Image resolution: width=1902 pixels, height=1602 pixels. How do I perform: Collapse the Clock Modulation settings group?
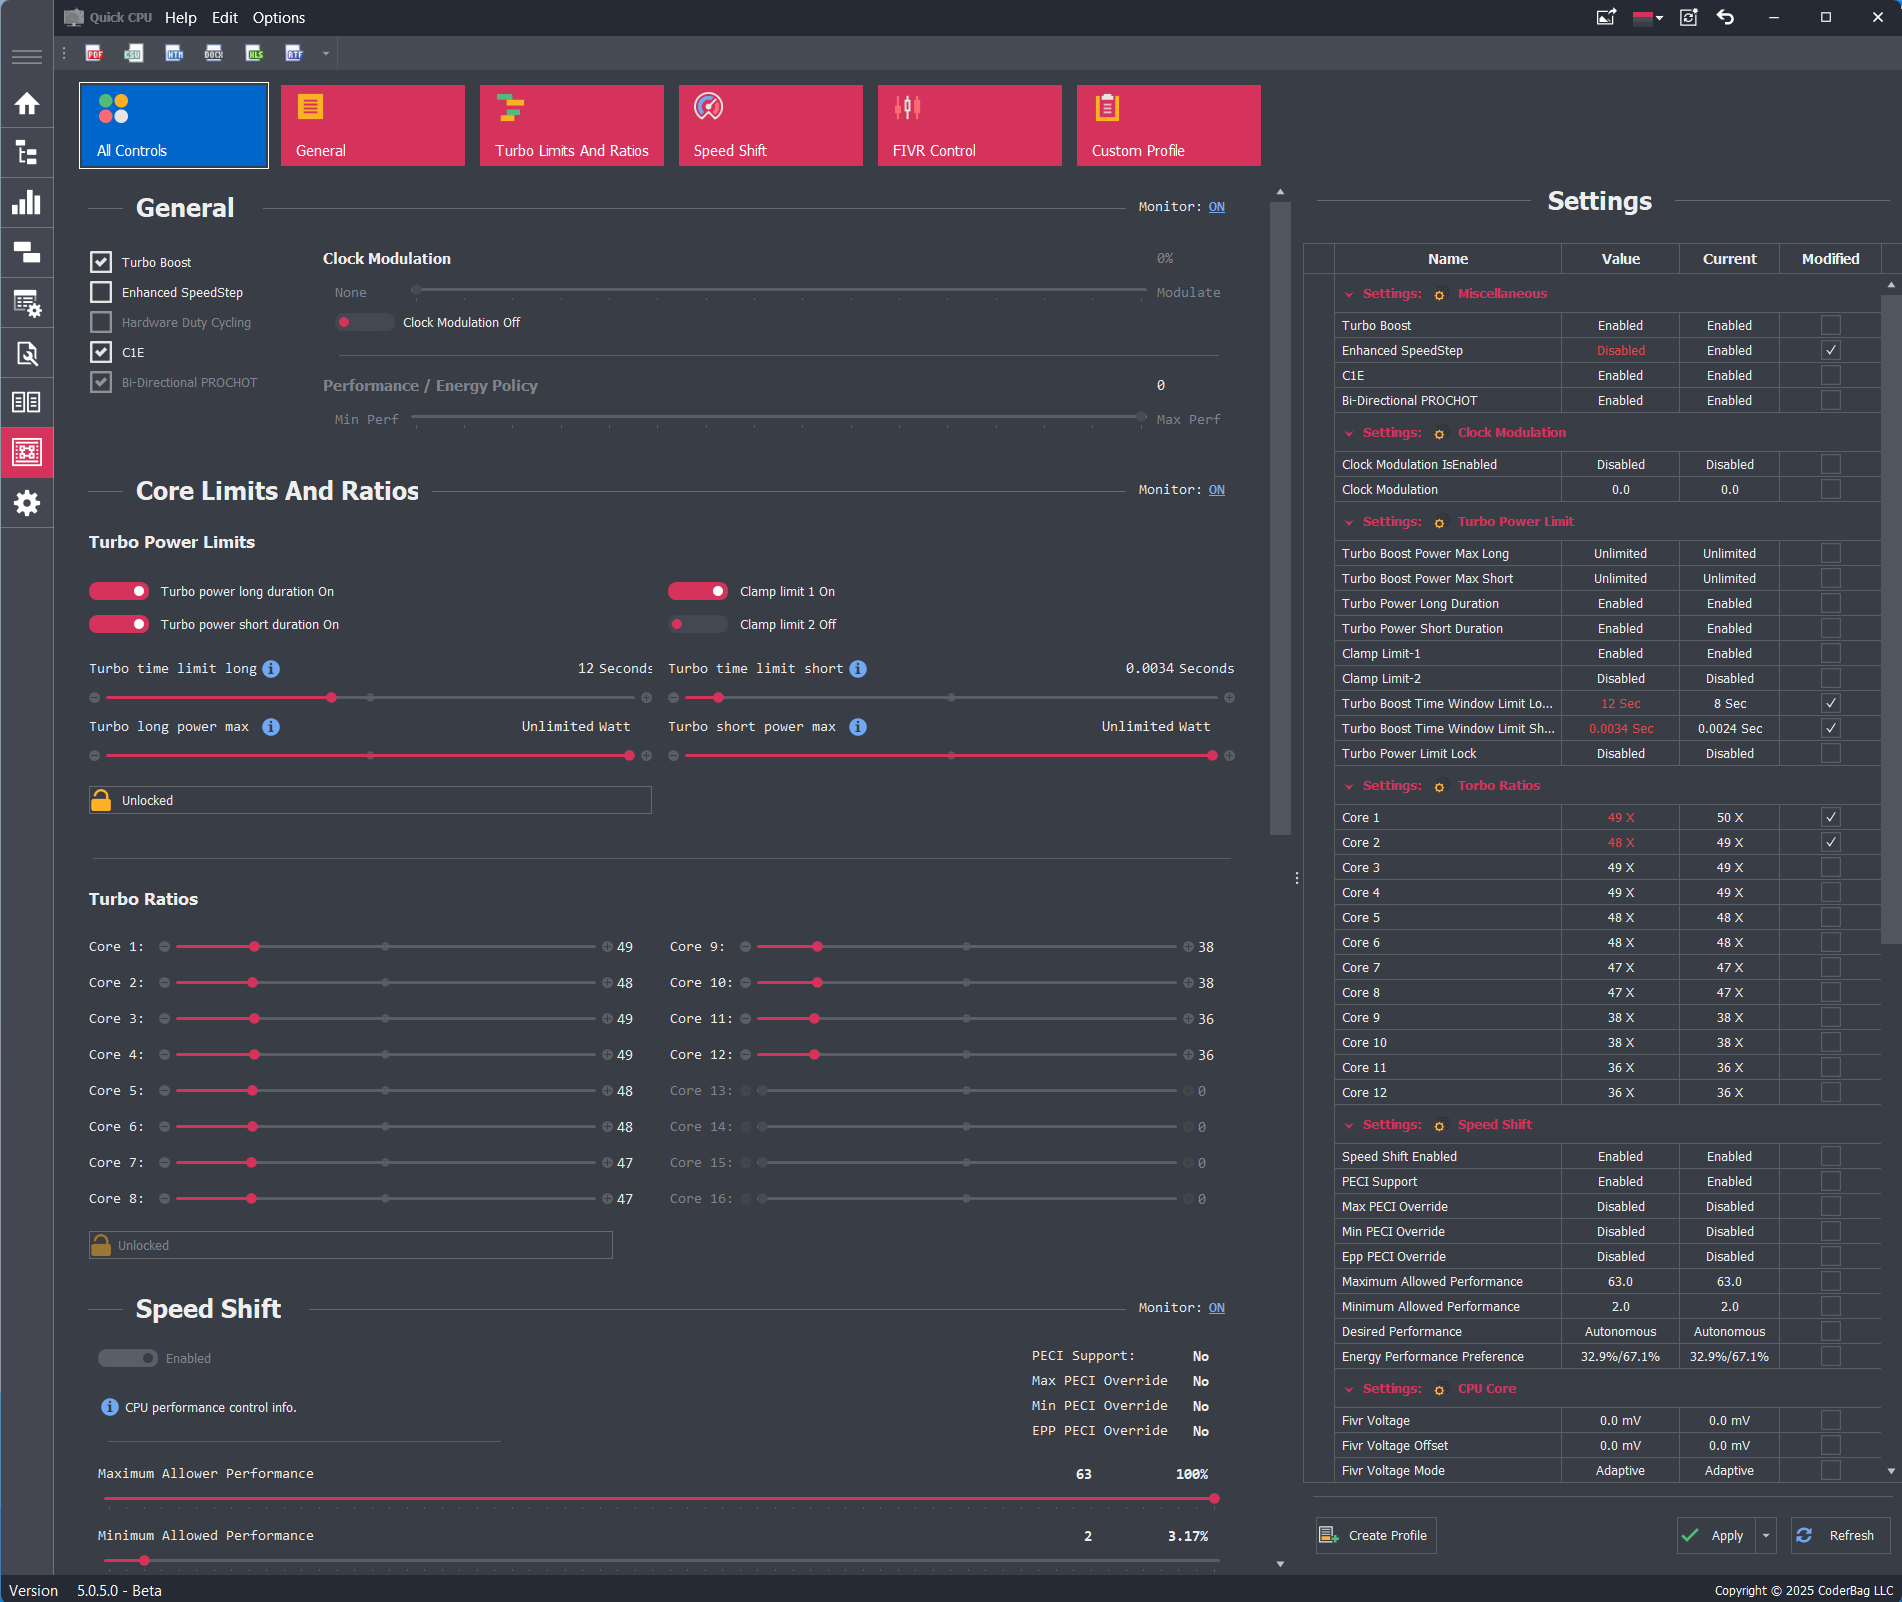click(1349, 433)
